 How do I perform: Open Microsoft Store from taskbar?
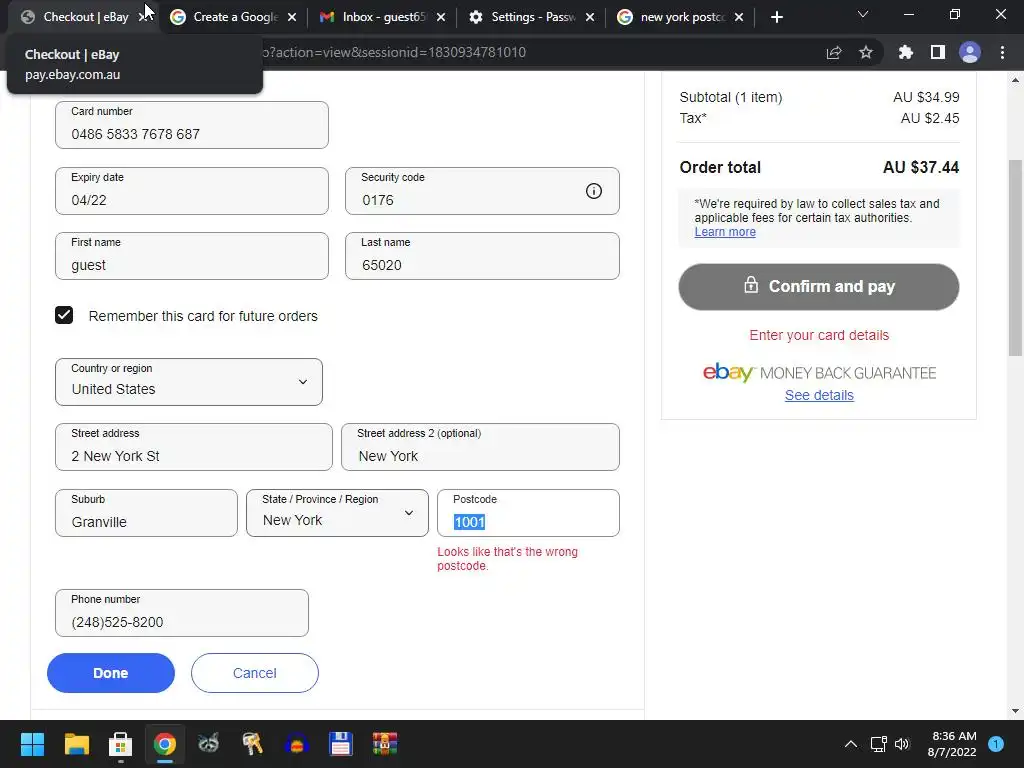click(x=120, y=744)
